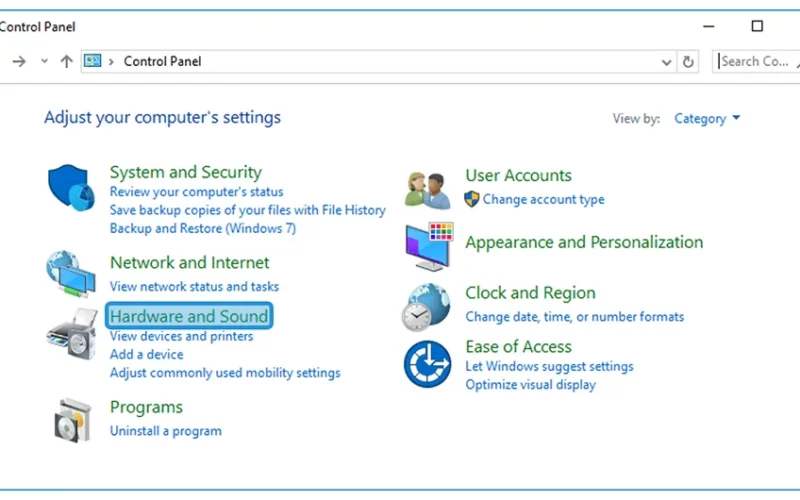This screenshot has height=500, width=800.
Task: Open Network and Internet category
Action: [189, 262]
